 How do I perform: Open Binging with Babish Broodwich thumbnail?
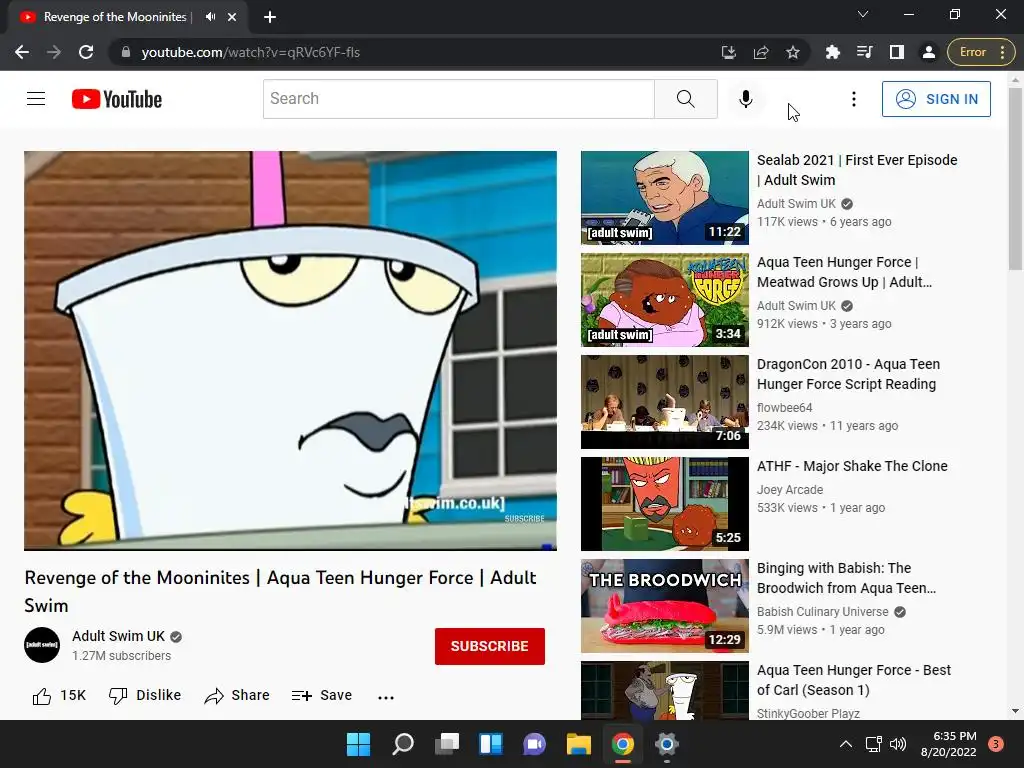point(665,605)
